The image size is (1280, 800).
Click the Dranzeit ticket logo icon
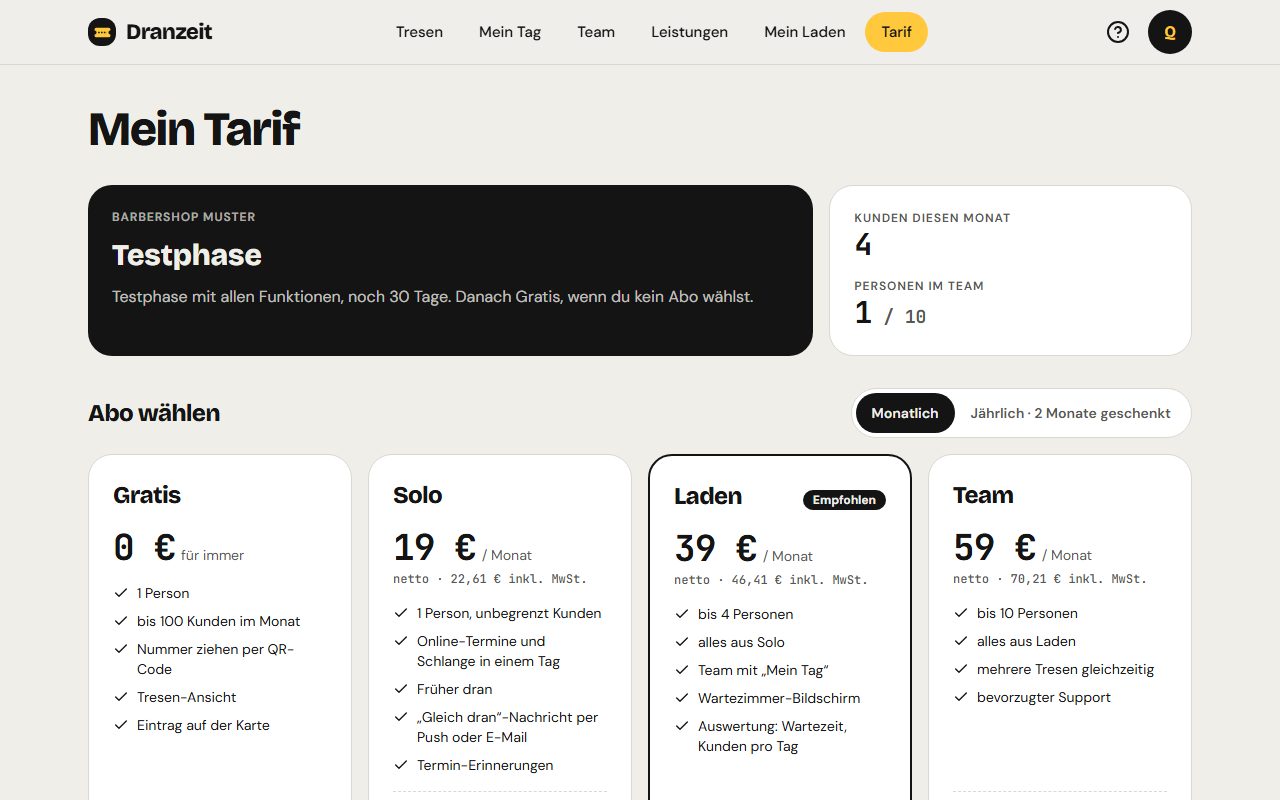102,32
